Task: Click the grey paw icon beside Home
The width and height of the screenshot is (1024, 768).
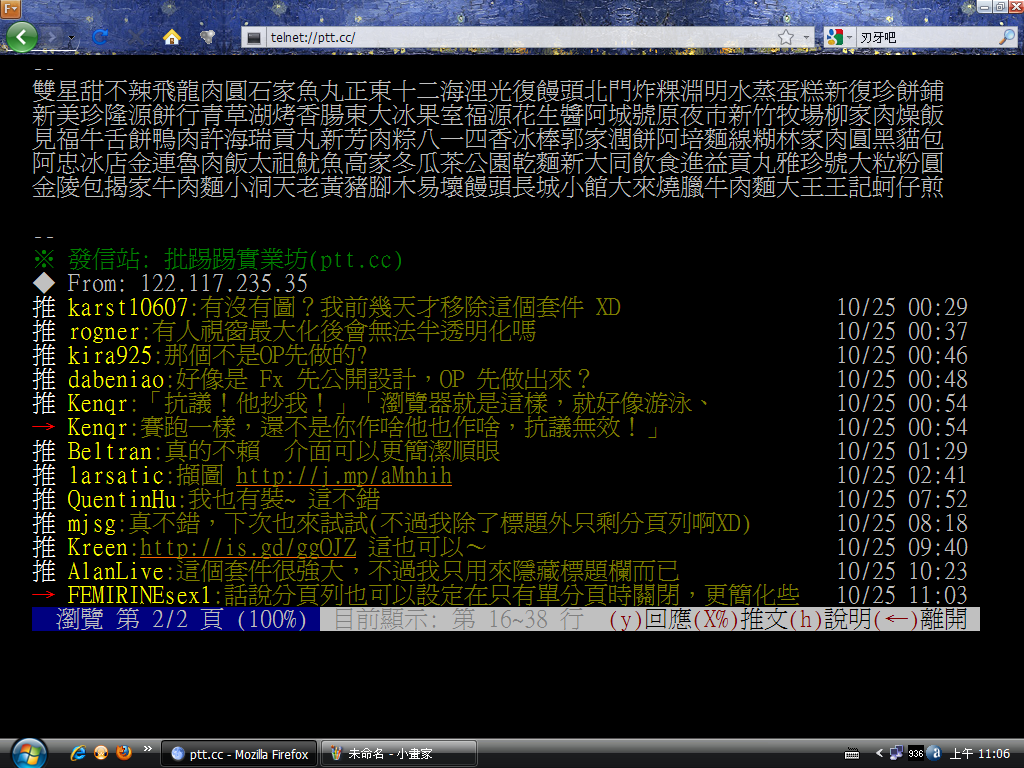Action: click(208, 37)
